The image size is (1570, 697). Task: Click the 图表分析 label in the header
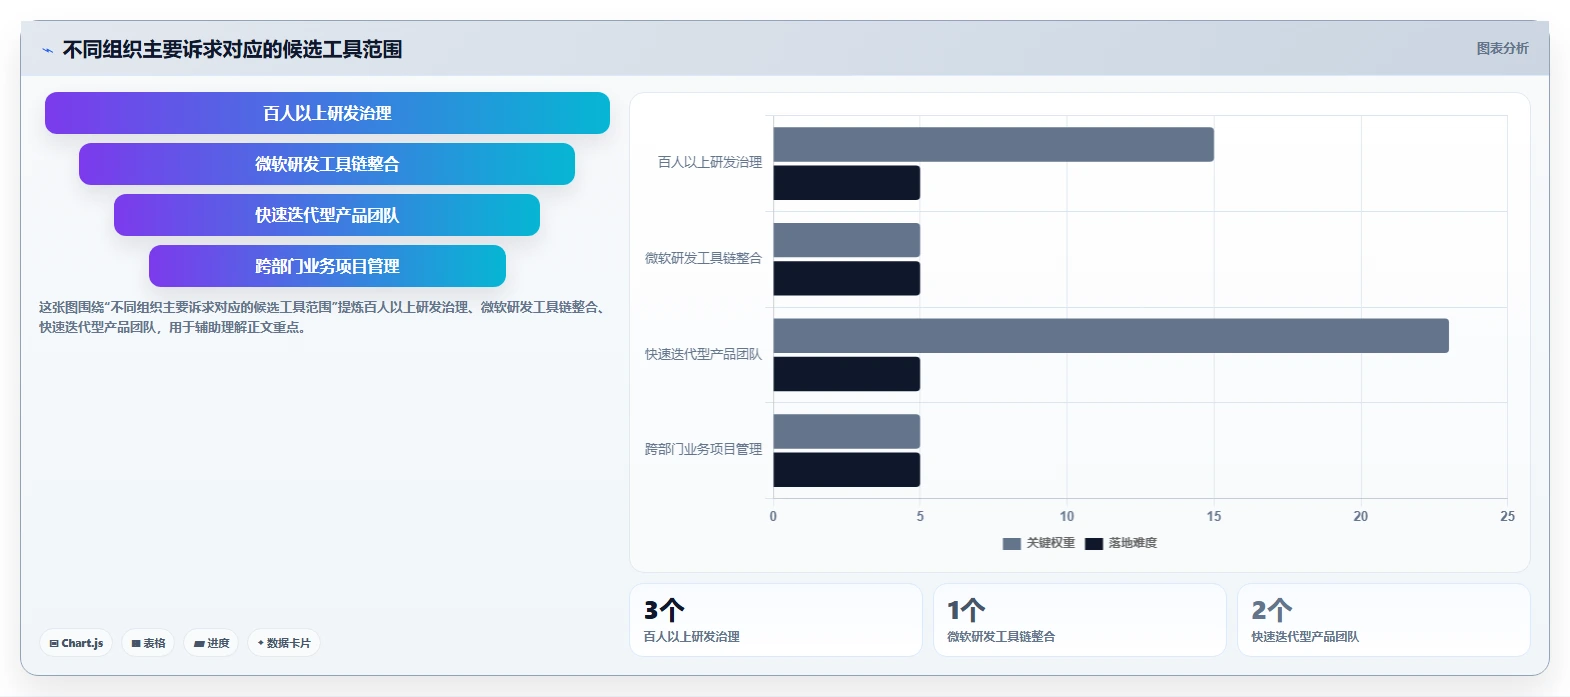[x=1502, y=48]
